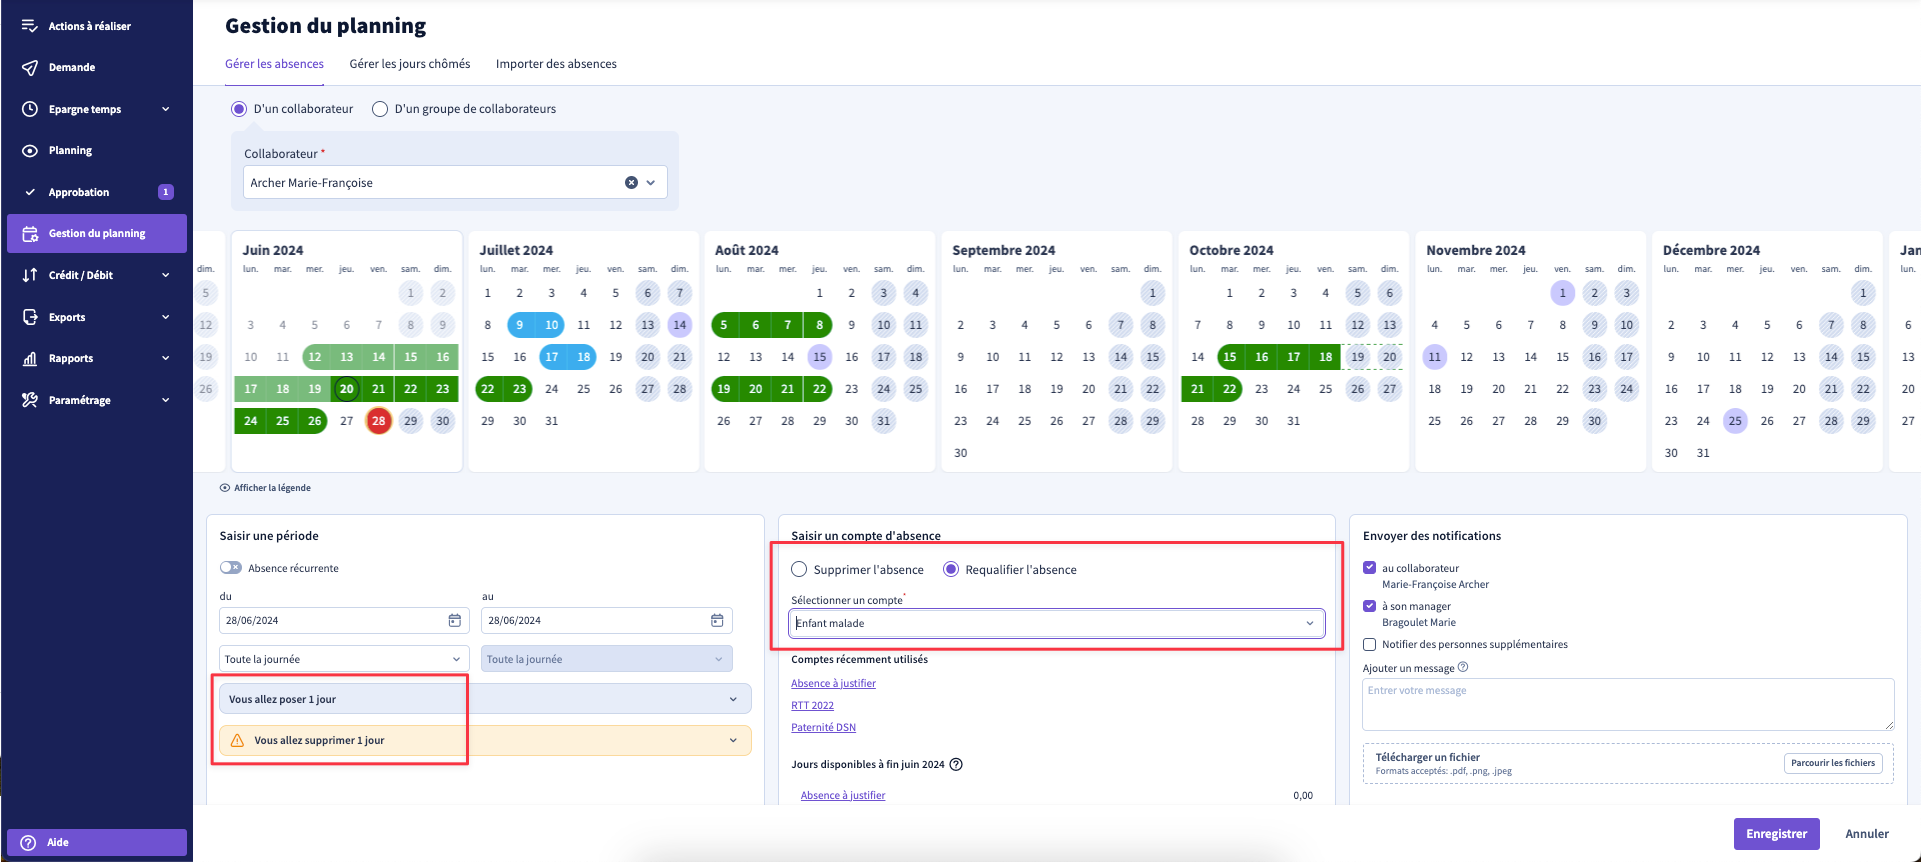Open Approbation via its checkmark icon
The image size is (1921, 862).
[30, 192]
